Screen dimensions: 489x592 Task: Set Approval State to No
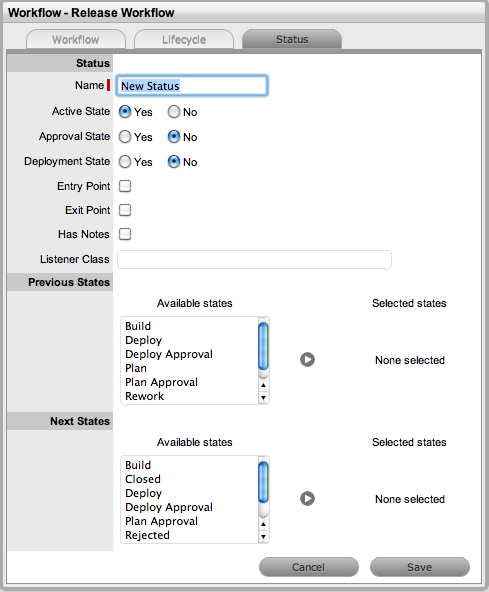point(174,137)
